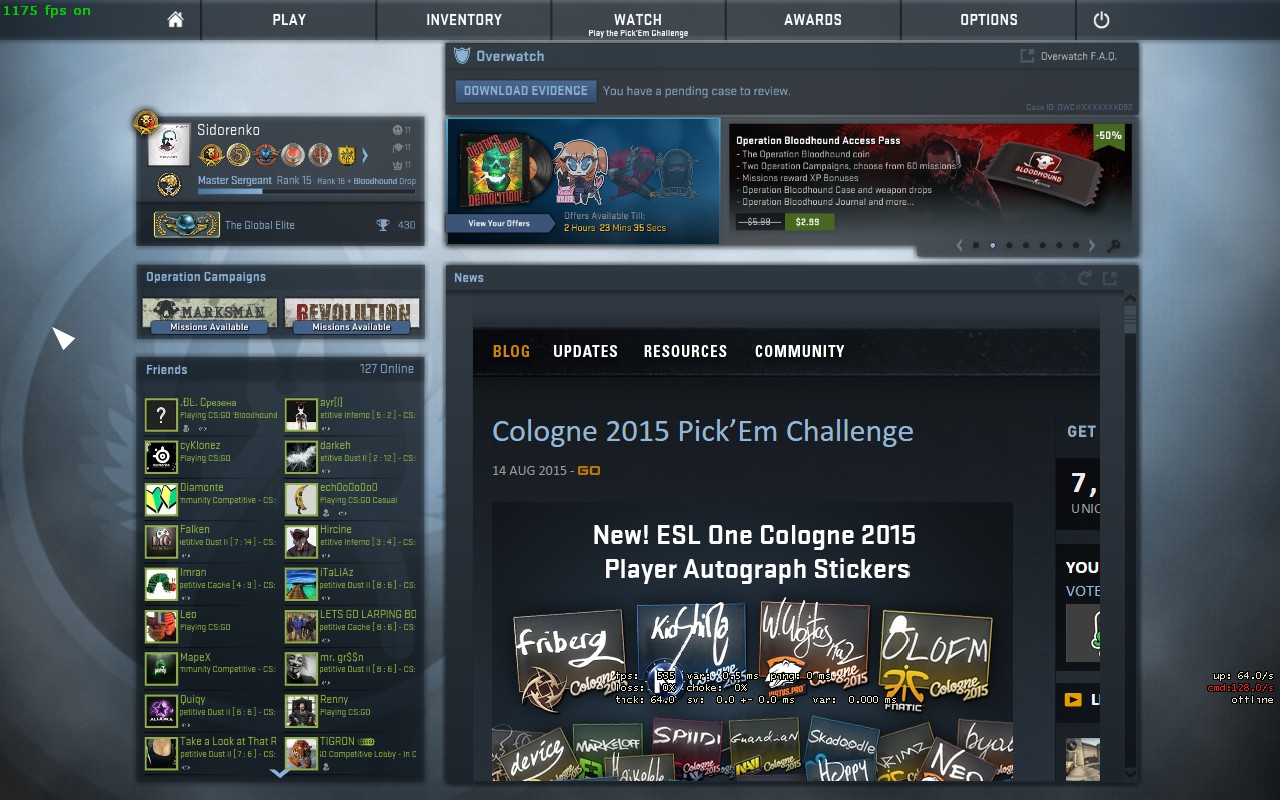Screen dimensions: 1280x800
Task: Expand the friends list with down chevron
Action: pos(280,773)
